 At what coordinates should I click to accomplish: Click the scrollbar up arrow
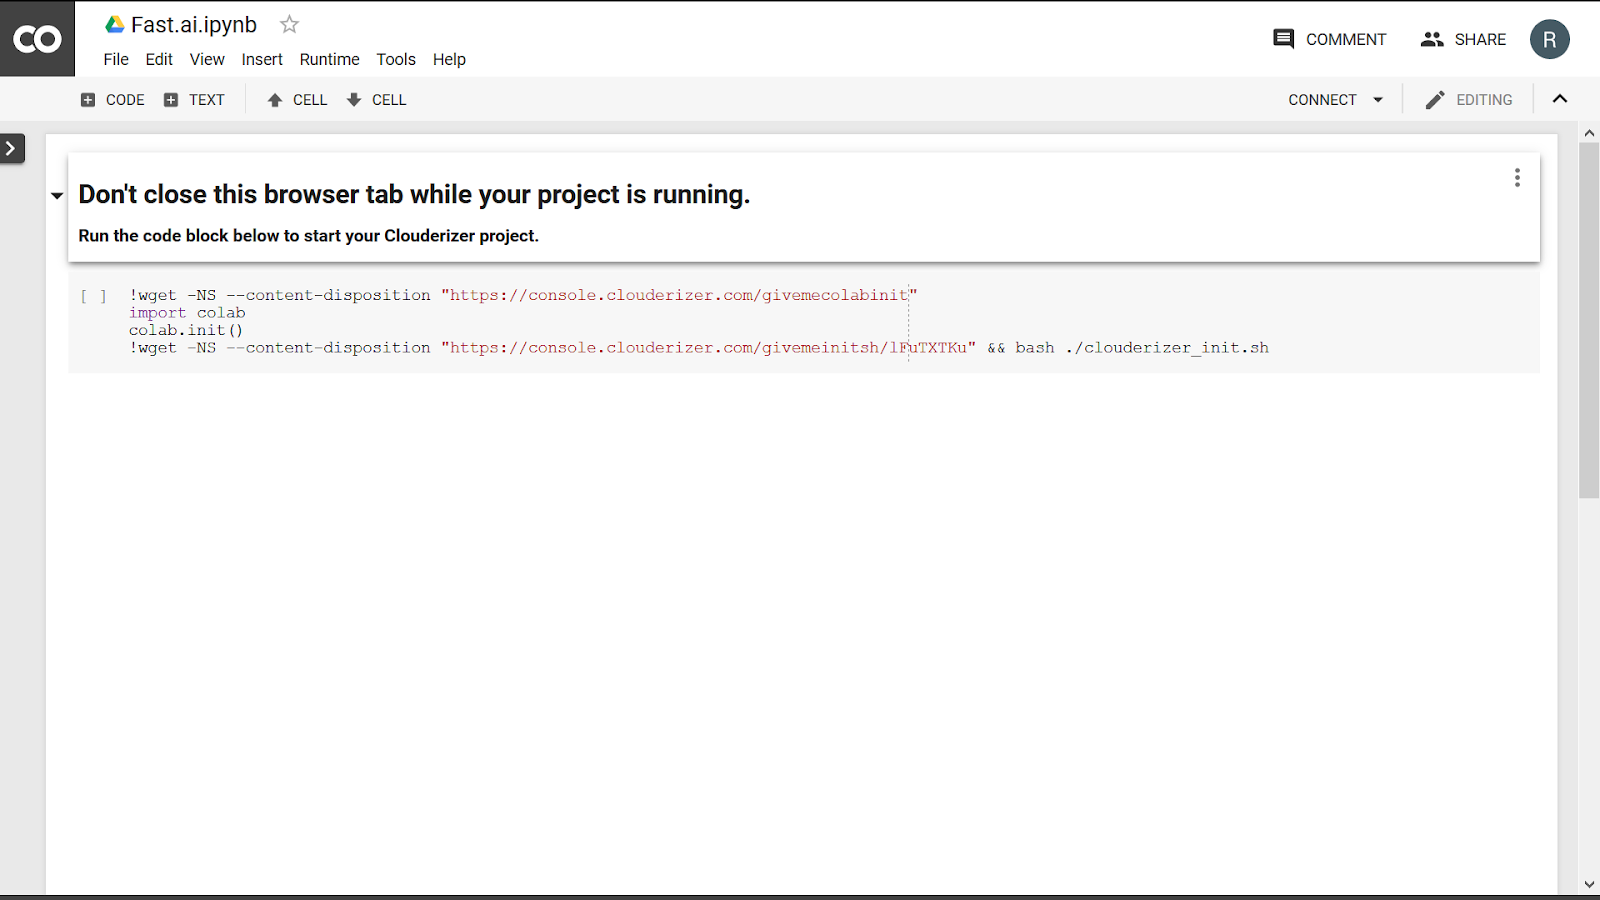(x=1589, y=133)
